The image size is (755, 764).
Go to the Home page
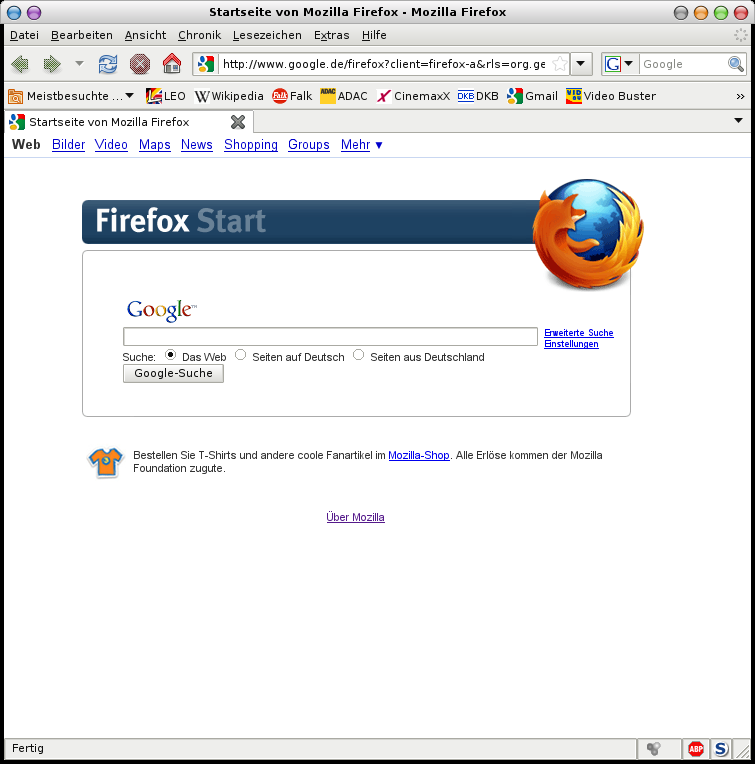coord(172,64)
